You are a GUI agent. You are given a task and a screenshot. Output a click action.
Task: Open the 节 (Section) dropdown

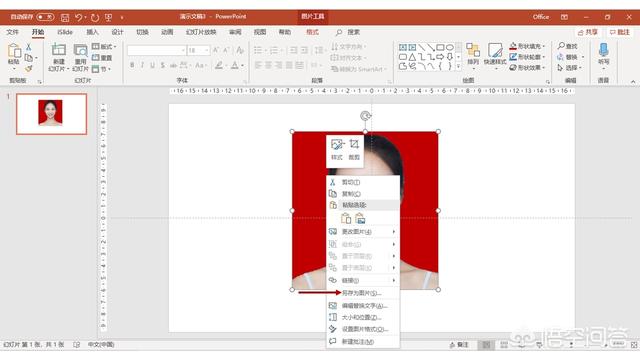101,69
